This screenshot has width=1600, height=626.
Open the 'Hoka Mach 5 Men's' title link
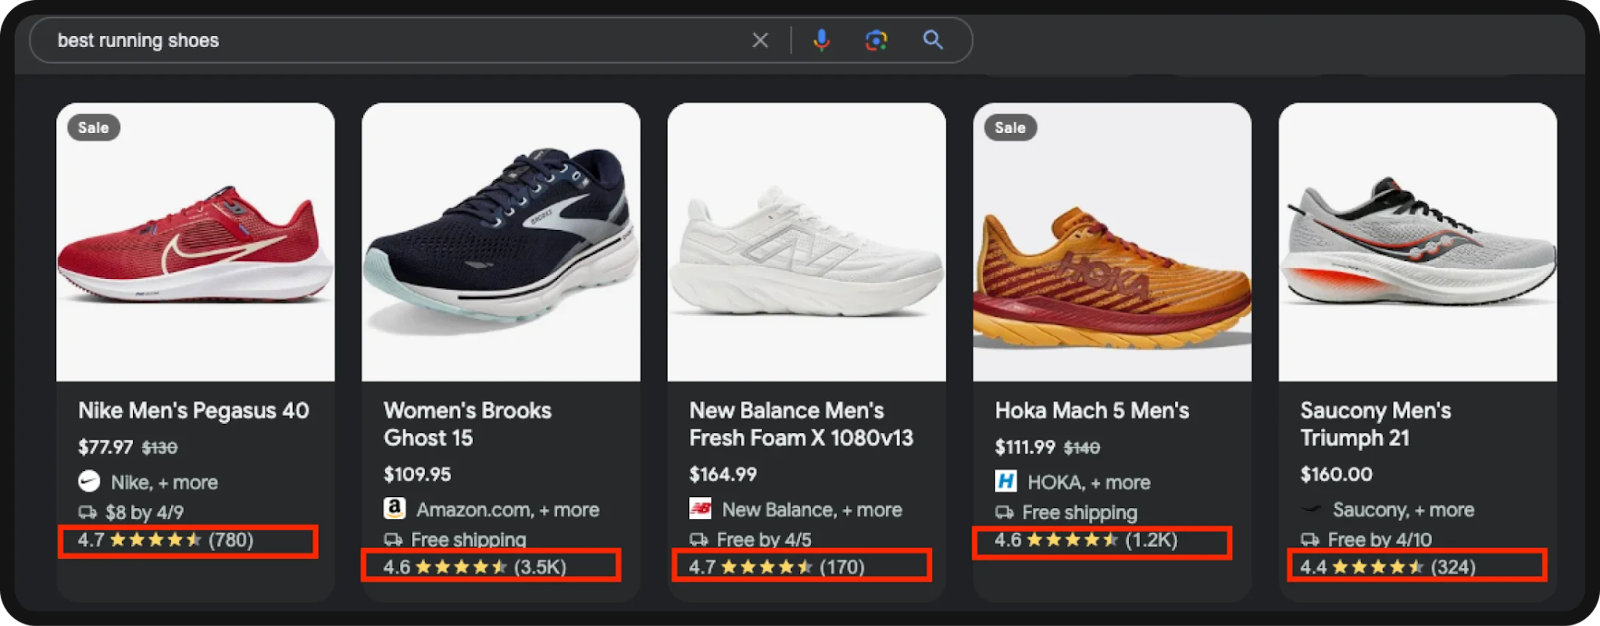click(x=1092, y=411)
